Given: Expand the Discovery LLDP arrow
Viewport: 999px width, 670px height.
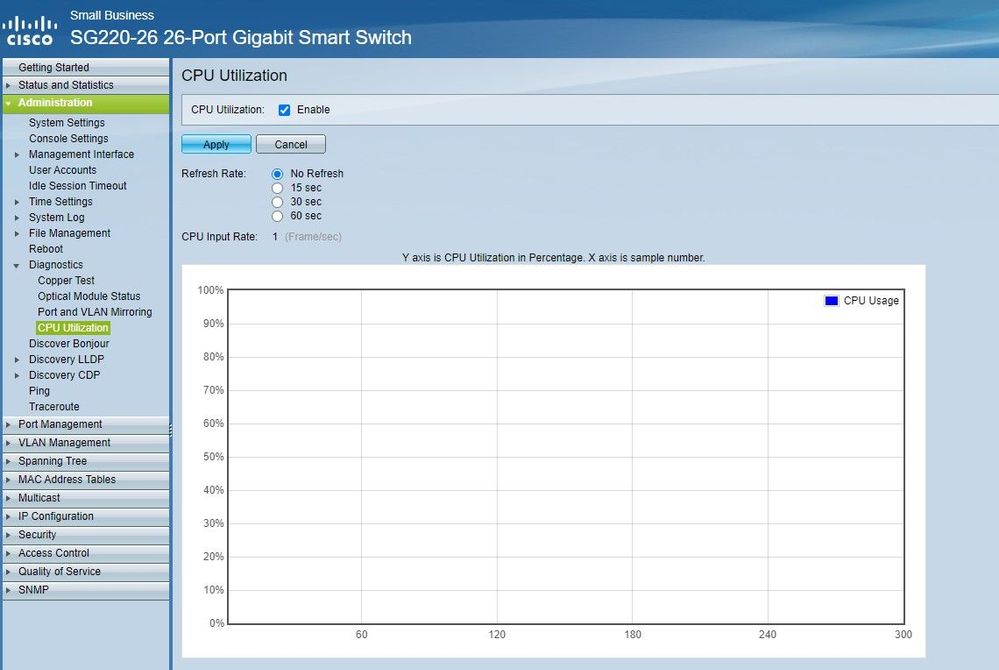Looking at the screenshot, I should coord(17,360).
